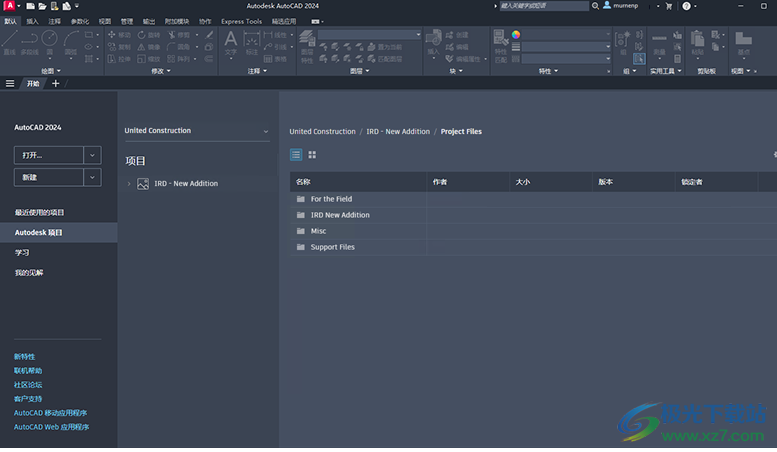Open the 联机帮助 link

(28, 371)
